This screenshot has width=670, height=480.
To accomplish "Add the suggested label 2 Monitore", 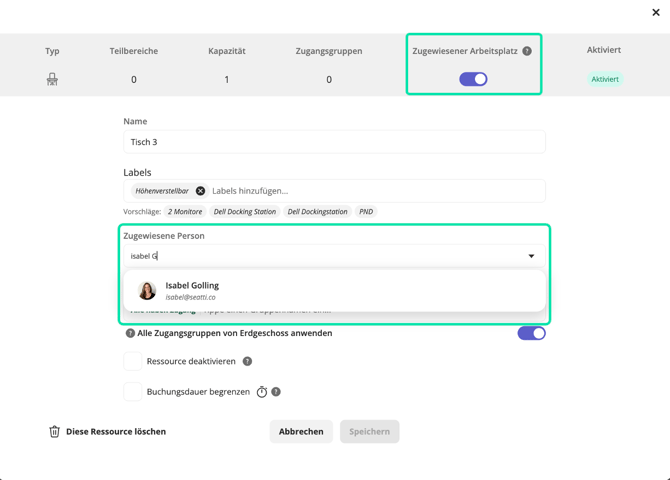I will point(185,212).
